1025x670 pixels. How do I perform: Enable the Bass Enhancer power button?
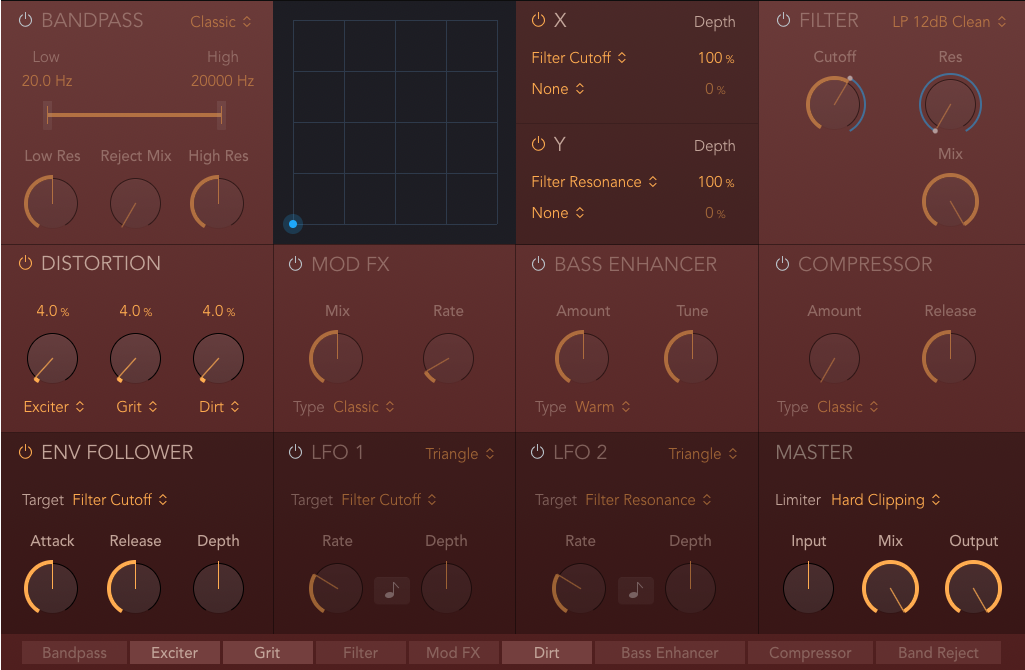(x=538, y=264)
